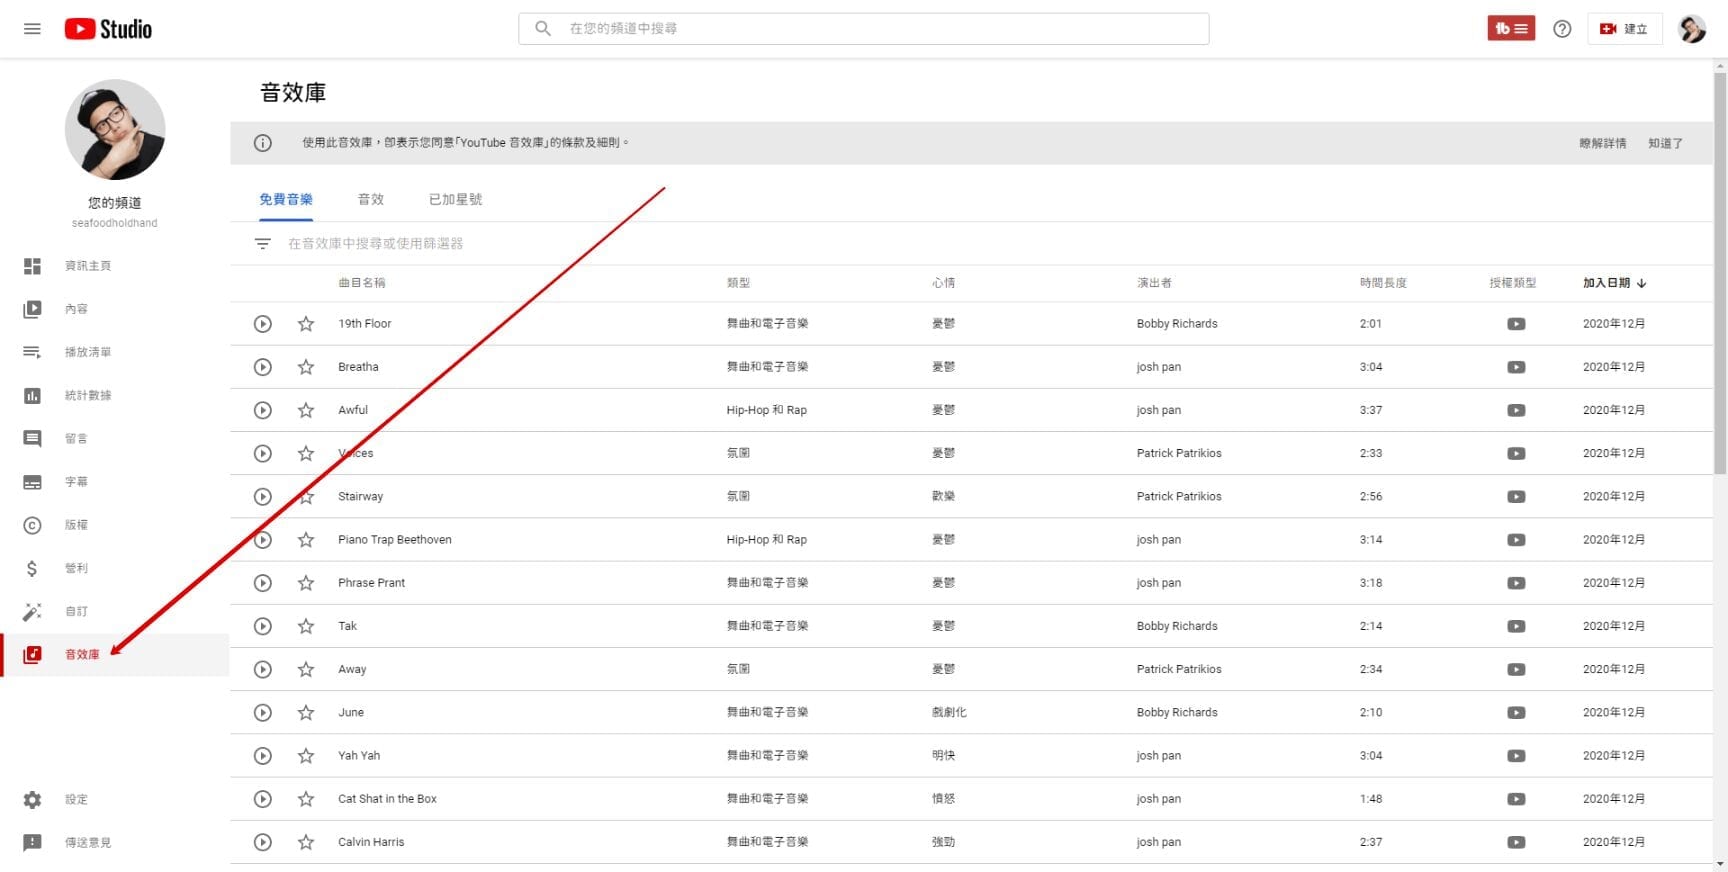Click the Learn More link in banner
The image size is (1728, 872).
tap(1602, 143)
